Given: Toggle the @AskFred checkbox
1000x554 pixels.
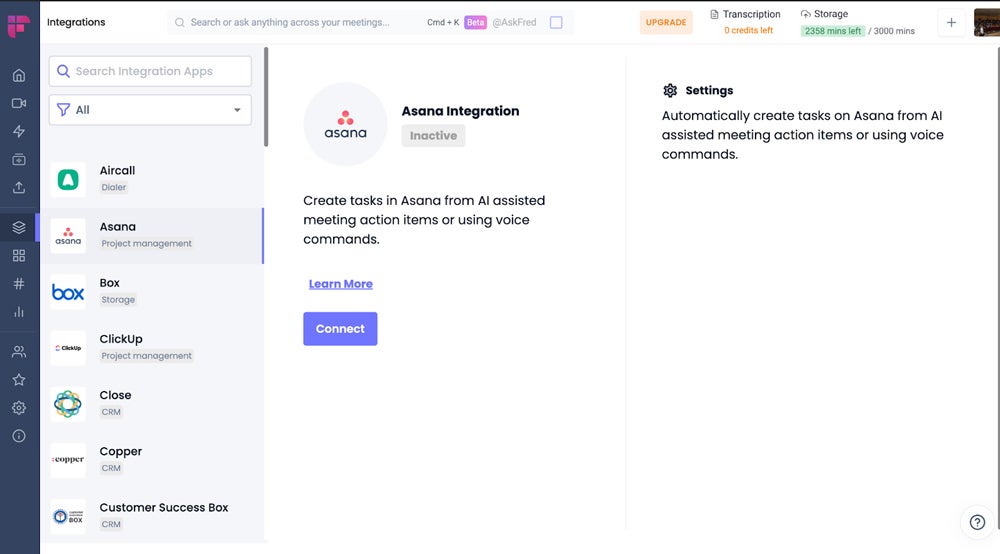Looking at the screenshot, I should [x=556, y=22].
